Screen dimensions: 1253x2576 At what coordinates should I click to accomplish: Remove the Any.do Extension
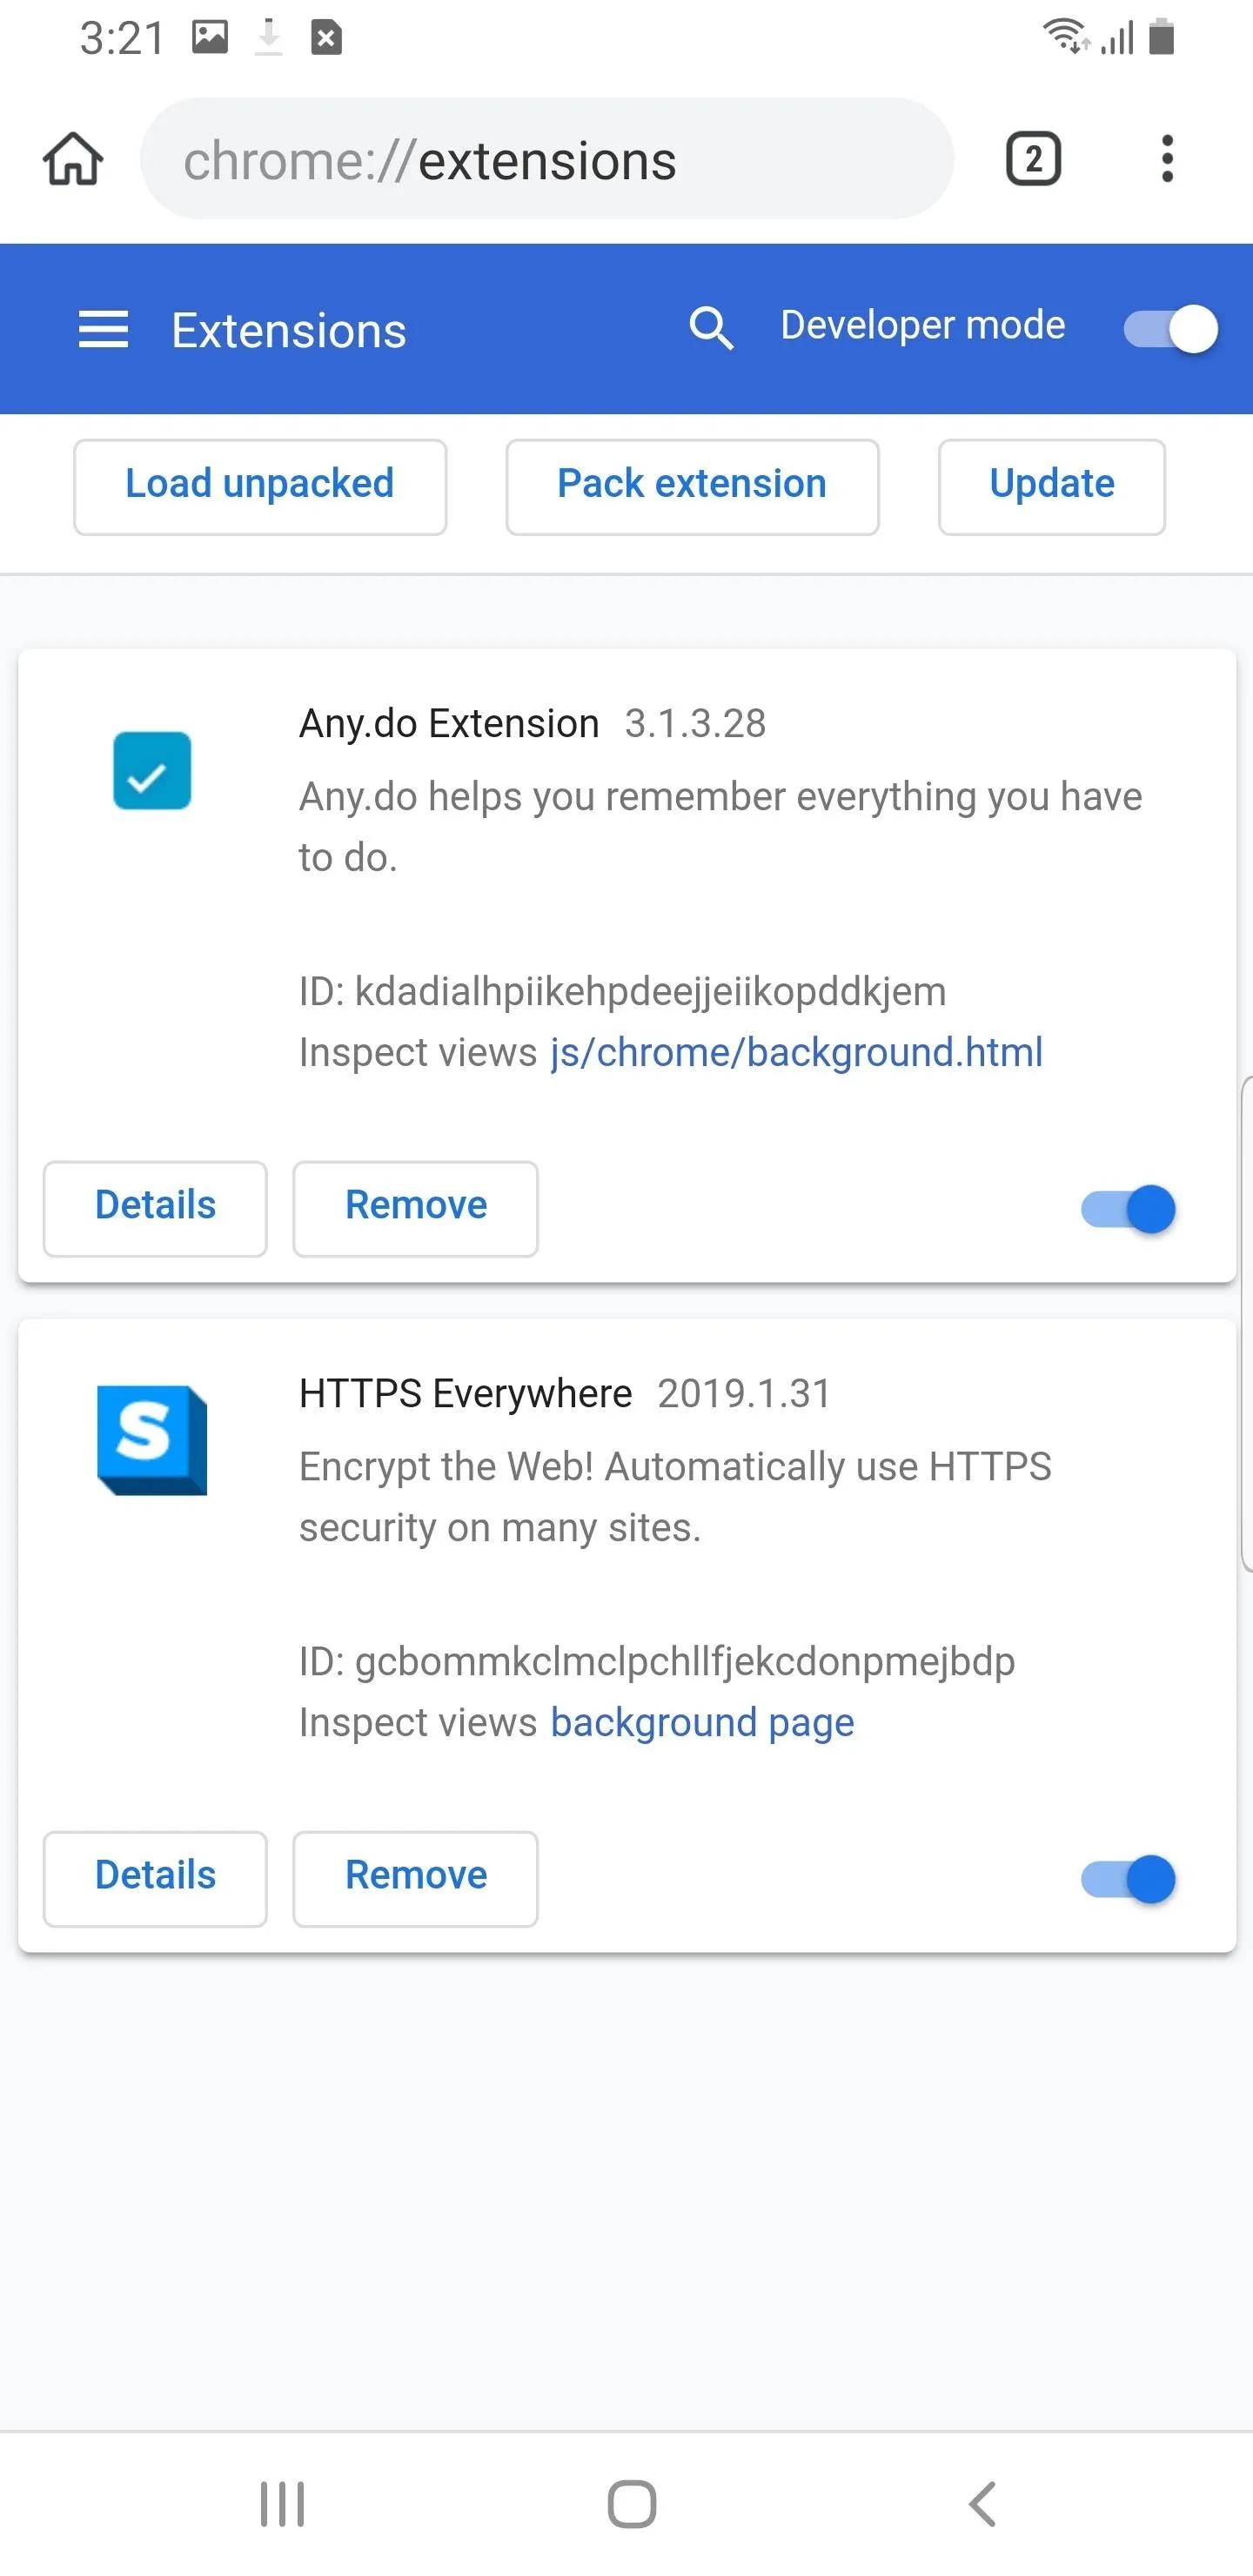(x=415, y=1208)
